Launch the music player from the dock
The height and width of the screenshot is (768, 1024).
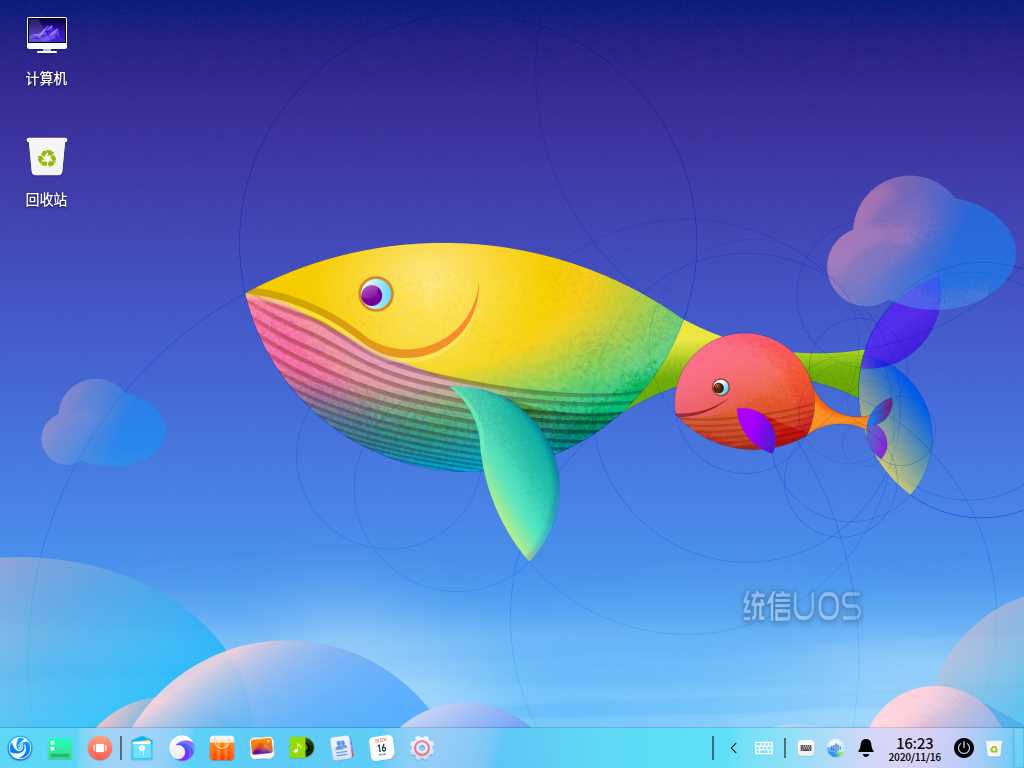pos(301,748)
